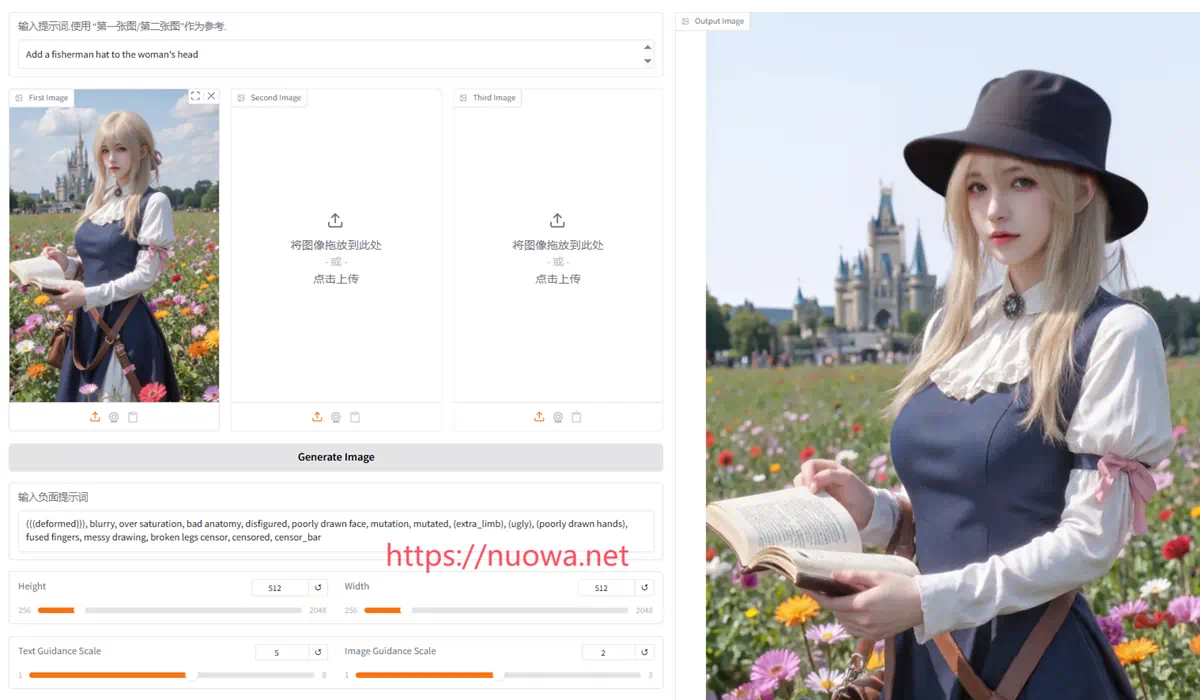Adjust the Text Guidance Scale slider
The height and width of the screenshot is (700, 1200).
[172, 675]
